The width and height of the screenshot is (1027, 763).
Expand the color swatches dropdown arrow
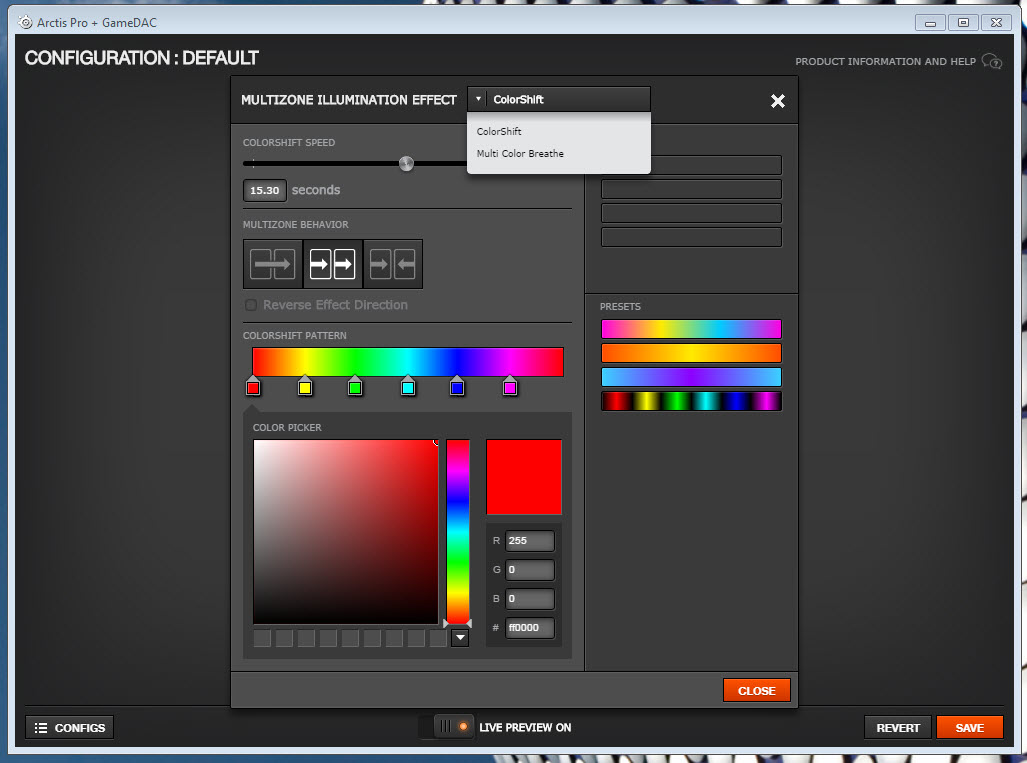[460, 637]
